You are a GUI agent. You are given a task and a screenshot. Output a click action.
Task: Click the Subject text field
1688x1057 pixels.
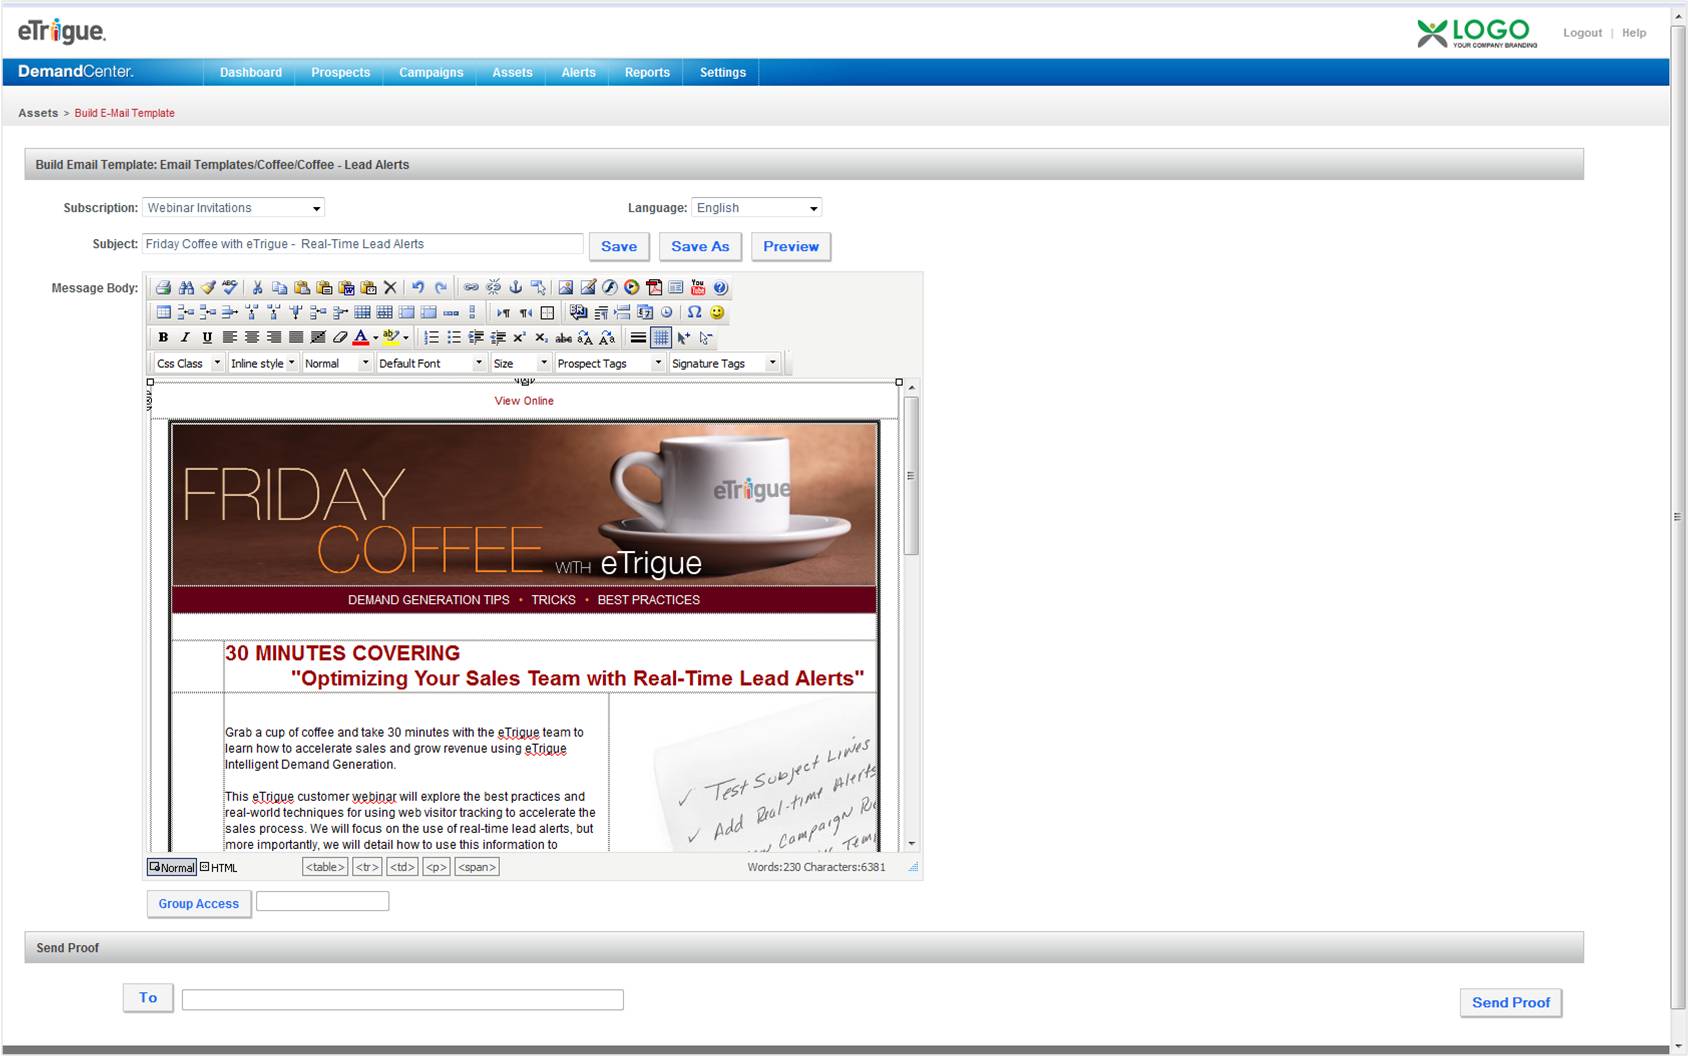pyautogui.click(x=362, y=244)
